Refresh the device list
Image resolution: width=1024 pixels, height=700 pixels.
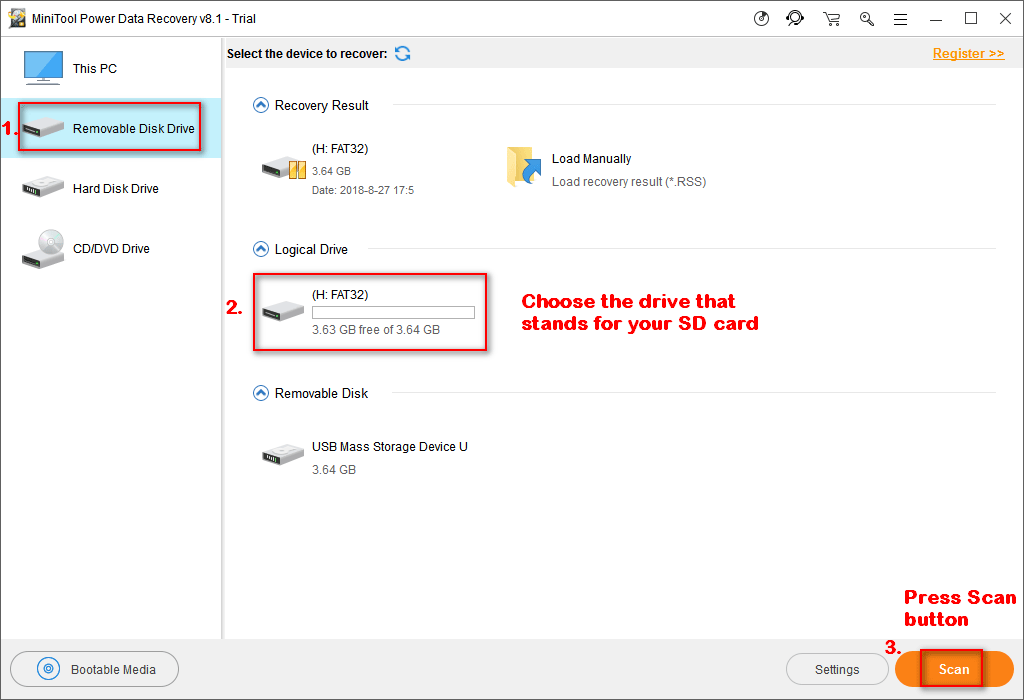pyautogui.click(x=403, y=54)
